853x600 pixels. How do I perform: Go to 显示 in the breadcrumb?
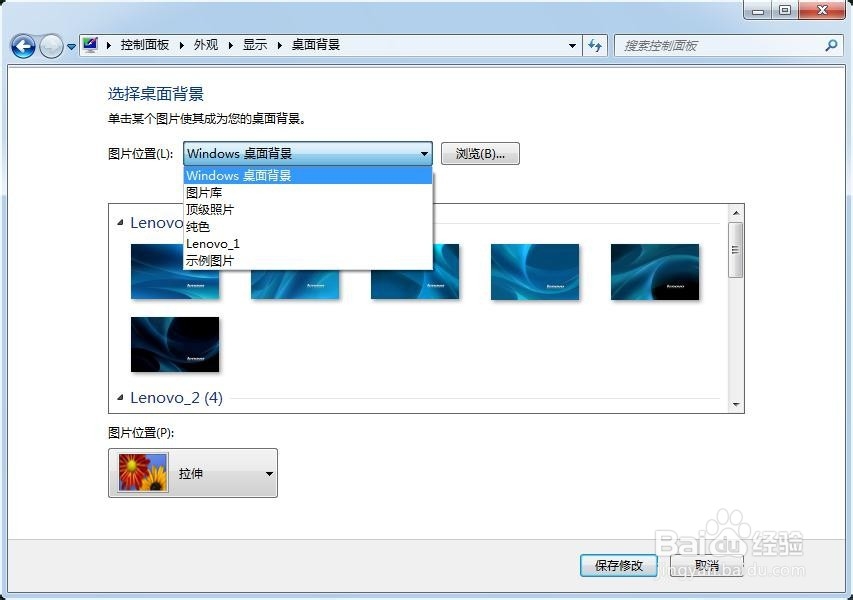click(255, 45)
